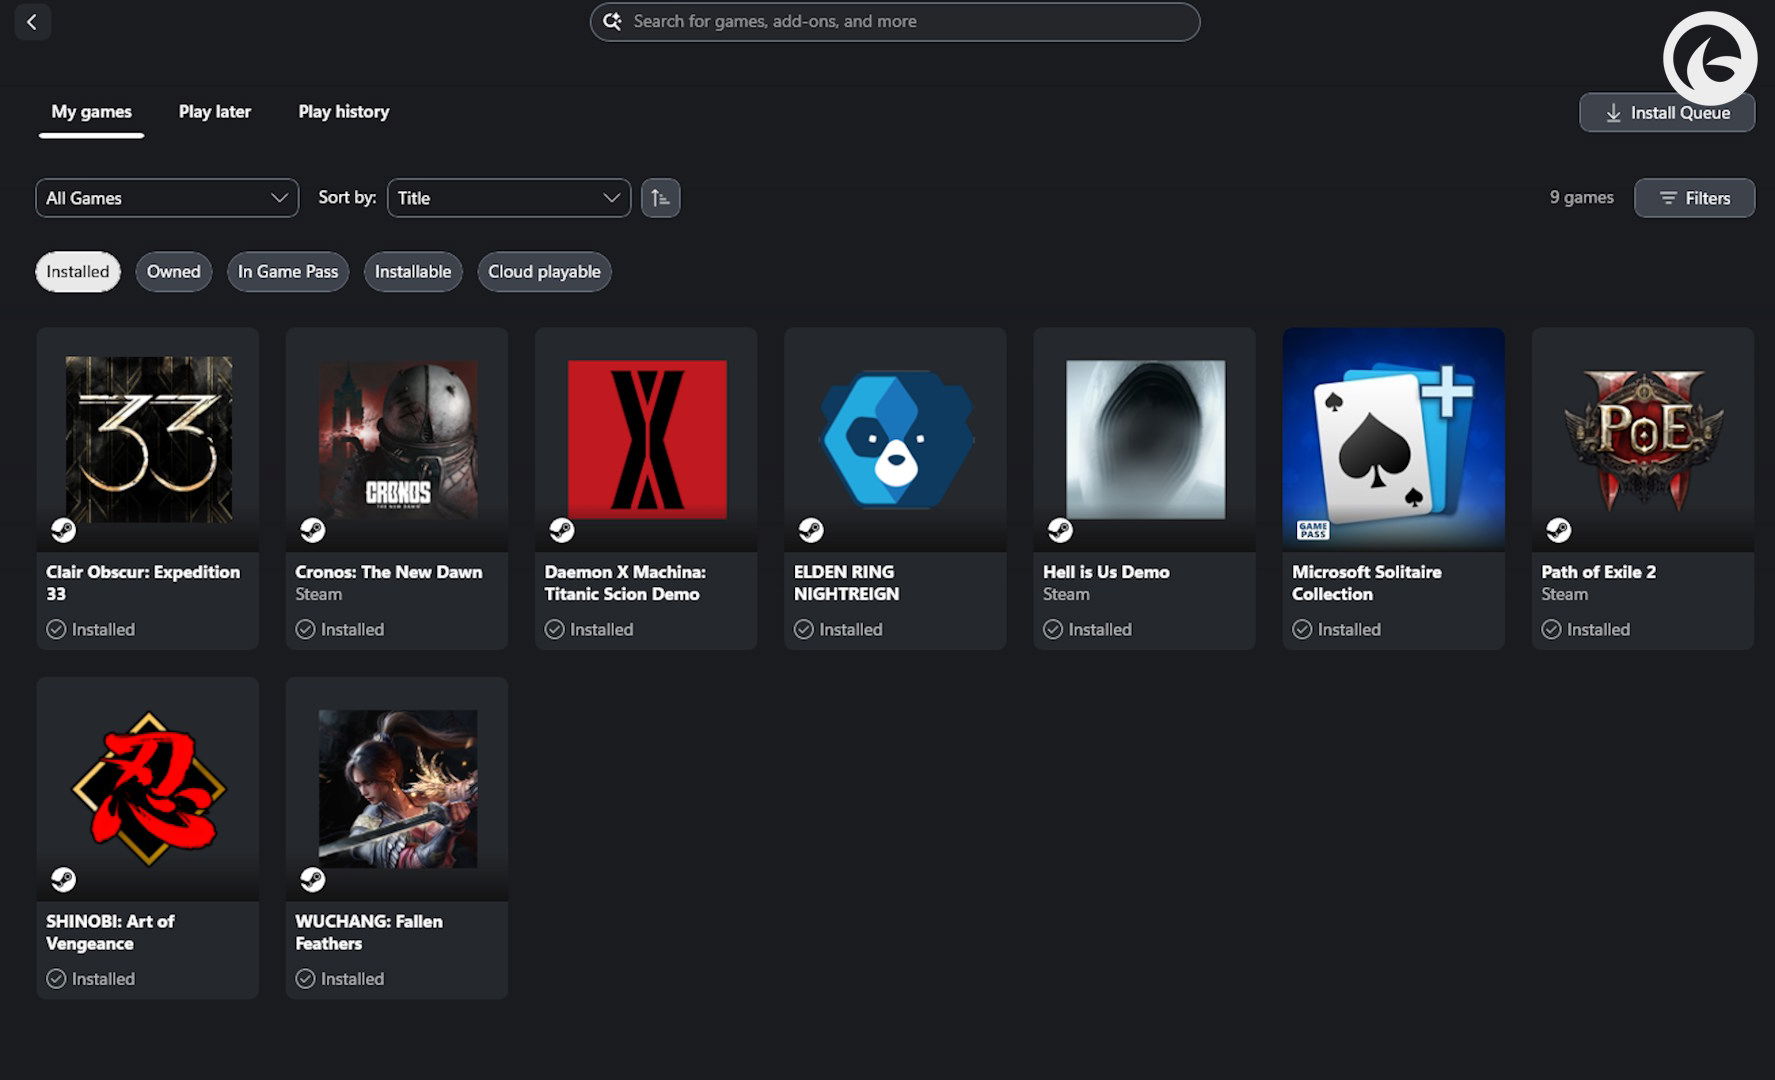
Task: Click installed checkmark under Hell is Us Demo
Action: (x=1053, y=629)
